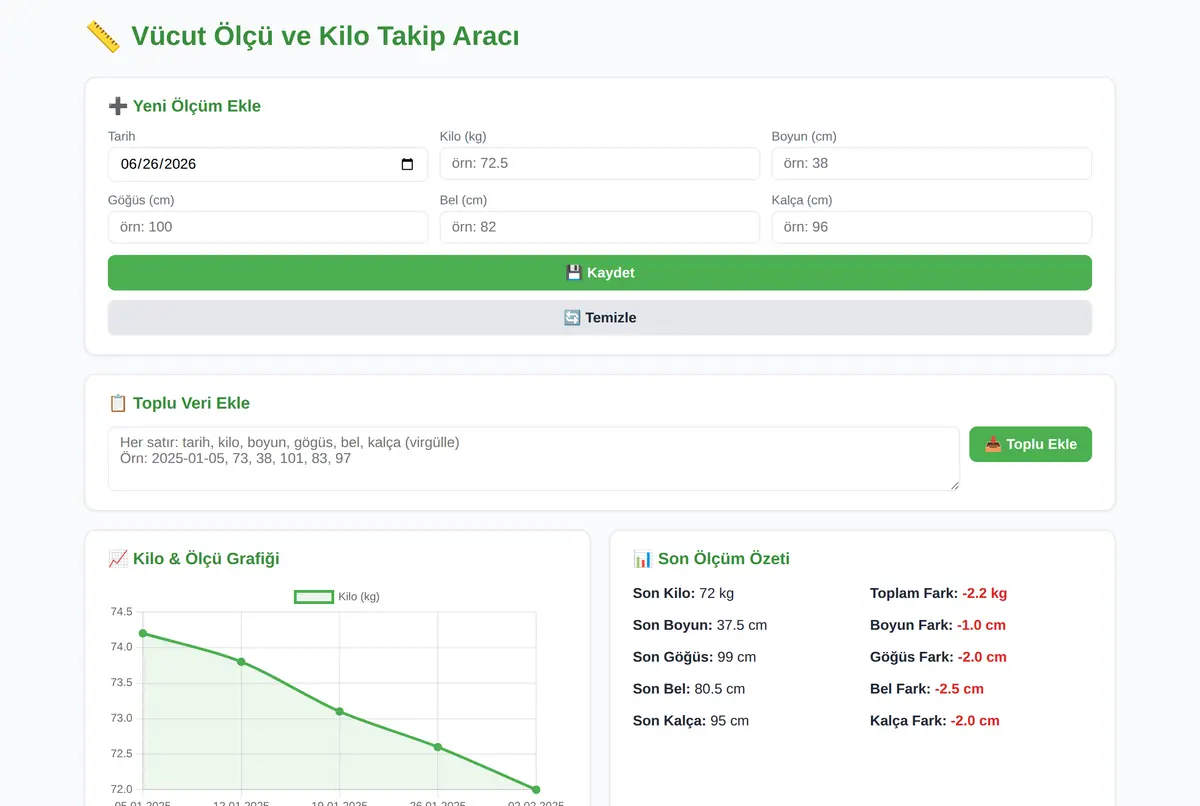Click the 73.1 data point on the chart
This screenshot has height=806, width=1200.
pyautogui.click(x=340, y=711)
